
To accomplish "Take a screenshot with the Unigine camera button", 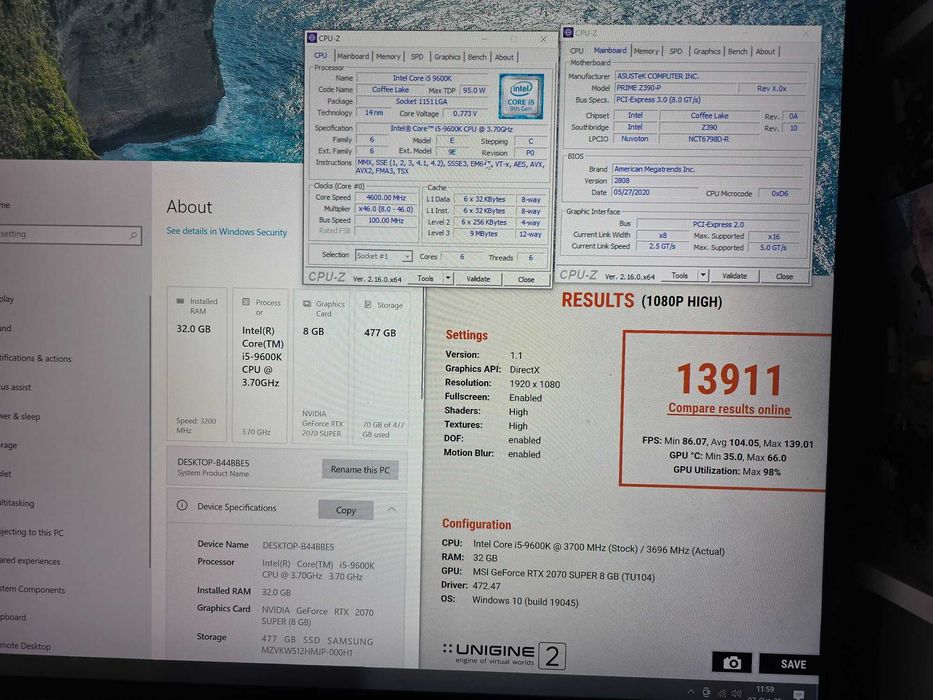I will (x=732, y=662).
